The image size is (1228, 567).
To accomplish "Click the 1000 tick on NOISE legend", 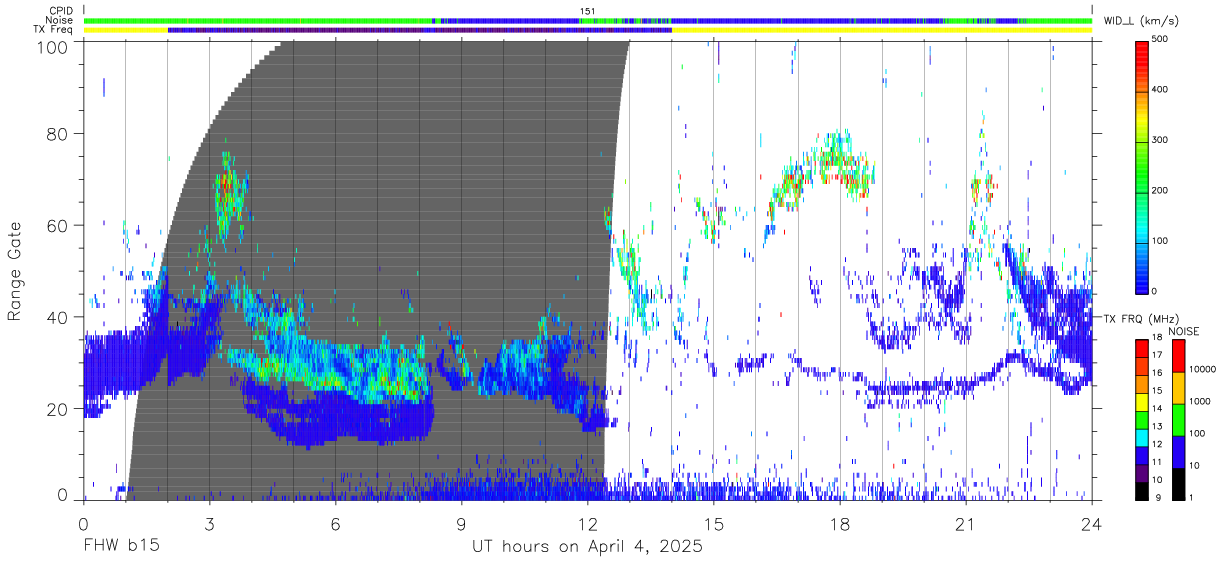I will coord(1199,402).
